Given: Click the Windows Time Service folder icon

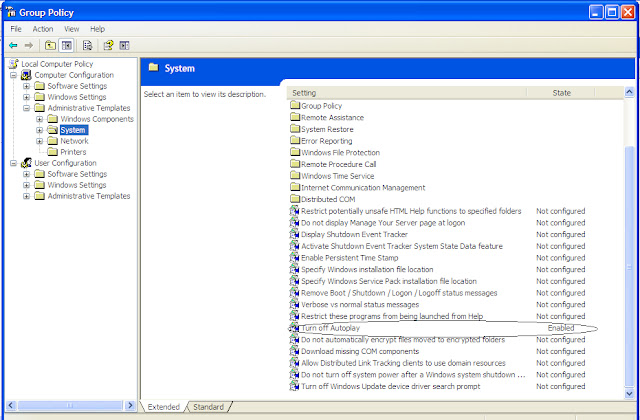Looking at the screenshot, I should point(295,176).
